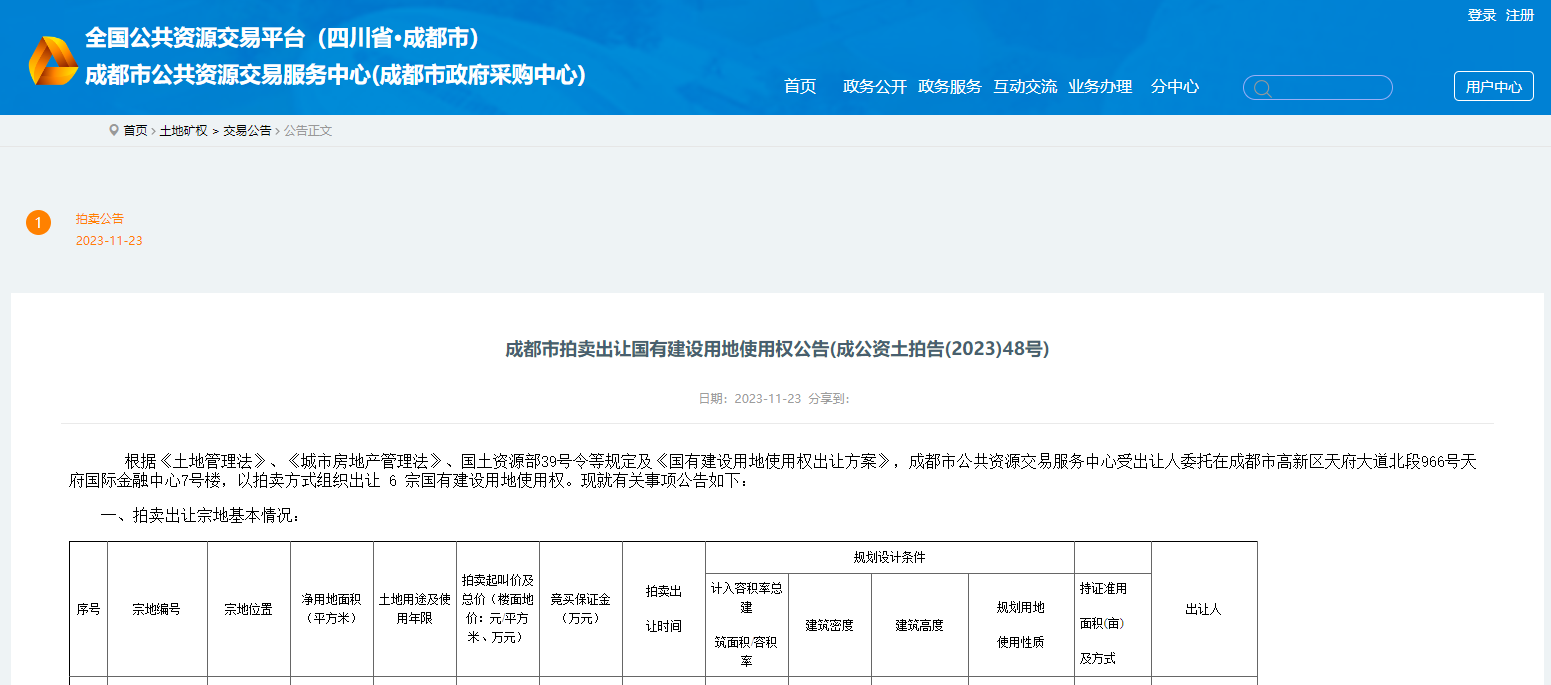This screenshot has height=685, width=1551.
Task: Click the announcement title 成公资土拍告(2023)48号
Action: (x=777, y=349)
